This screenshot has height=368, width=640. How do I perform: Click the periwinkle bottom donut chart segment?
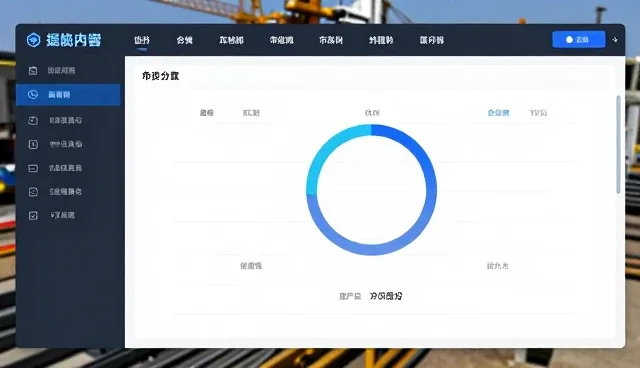coord(372,250)
